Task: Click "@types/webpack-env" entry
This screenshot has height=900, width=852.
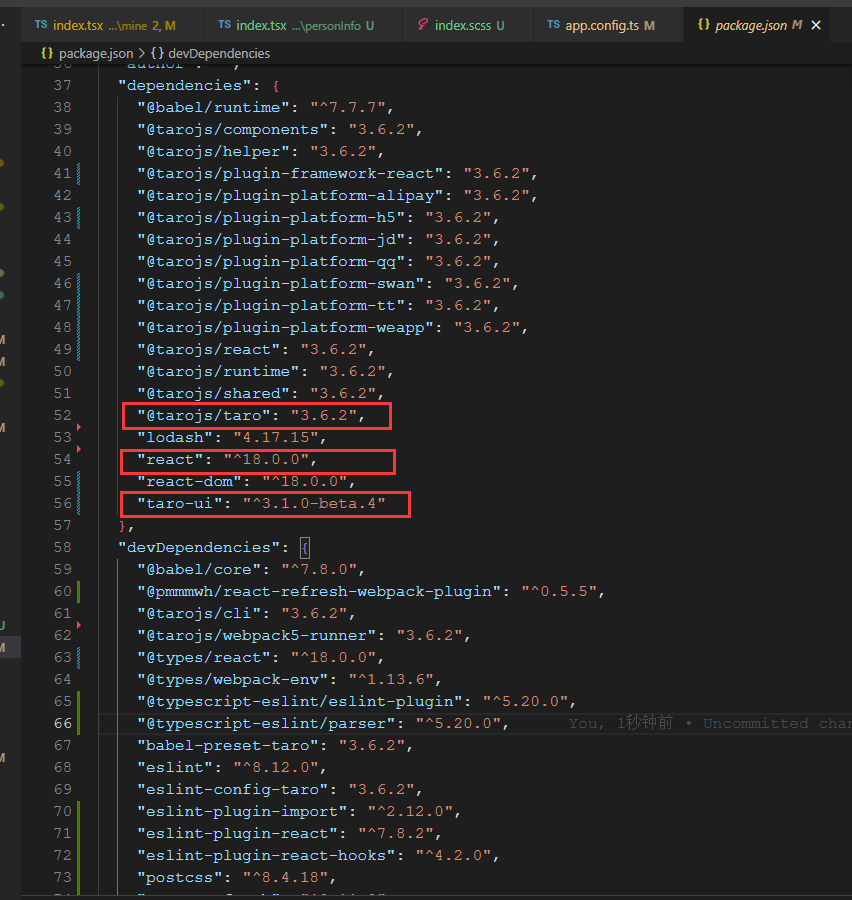Action: click(x=289, y=680)
